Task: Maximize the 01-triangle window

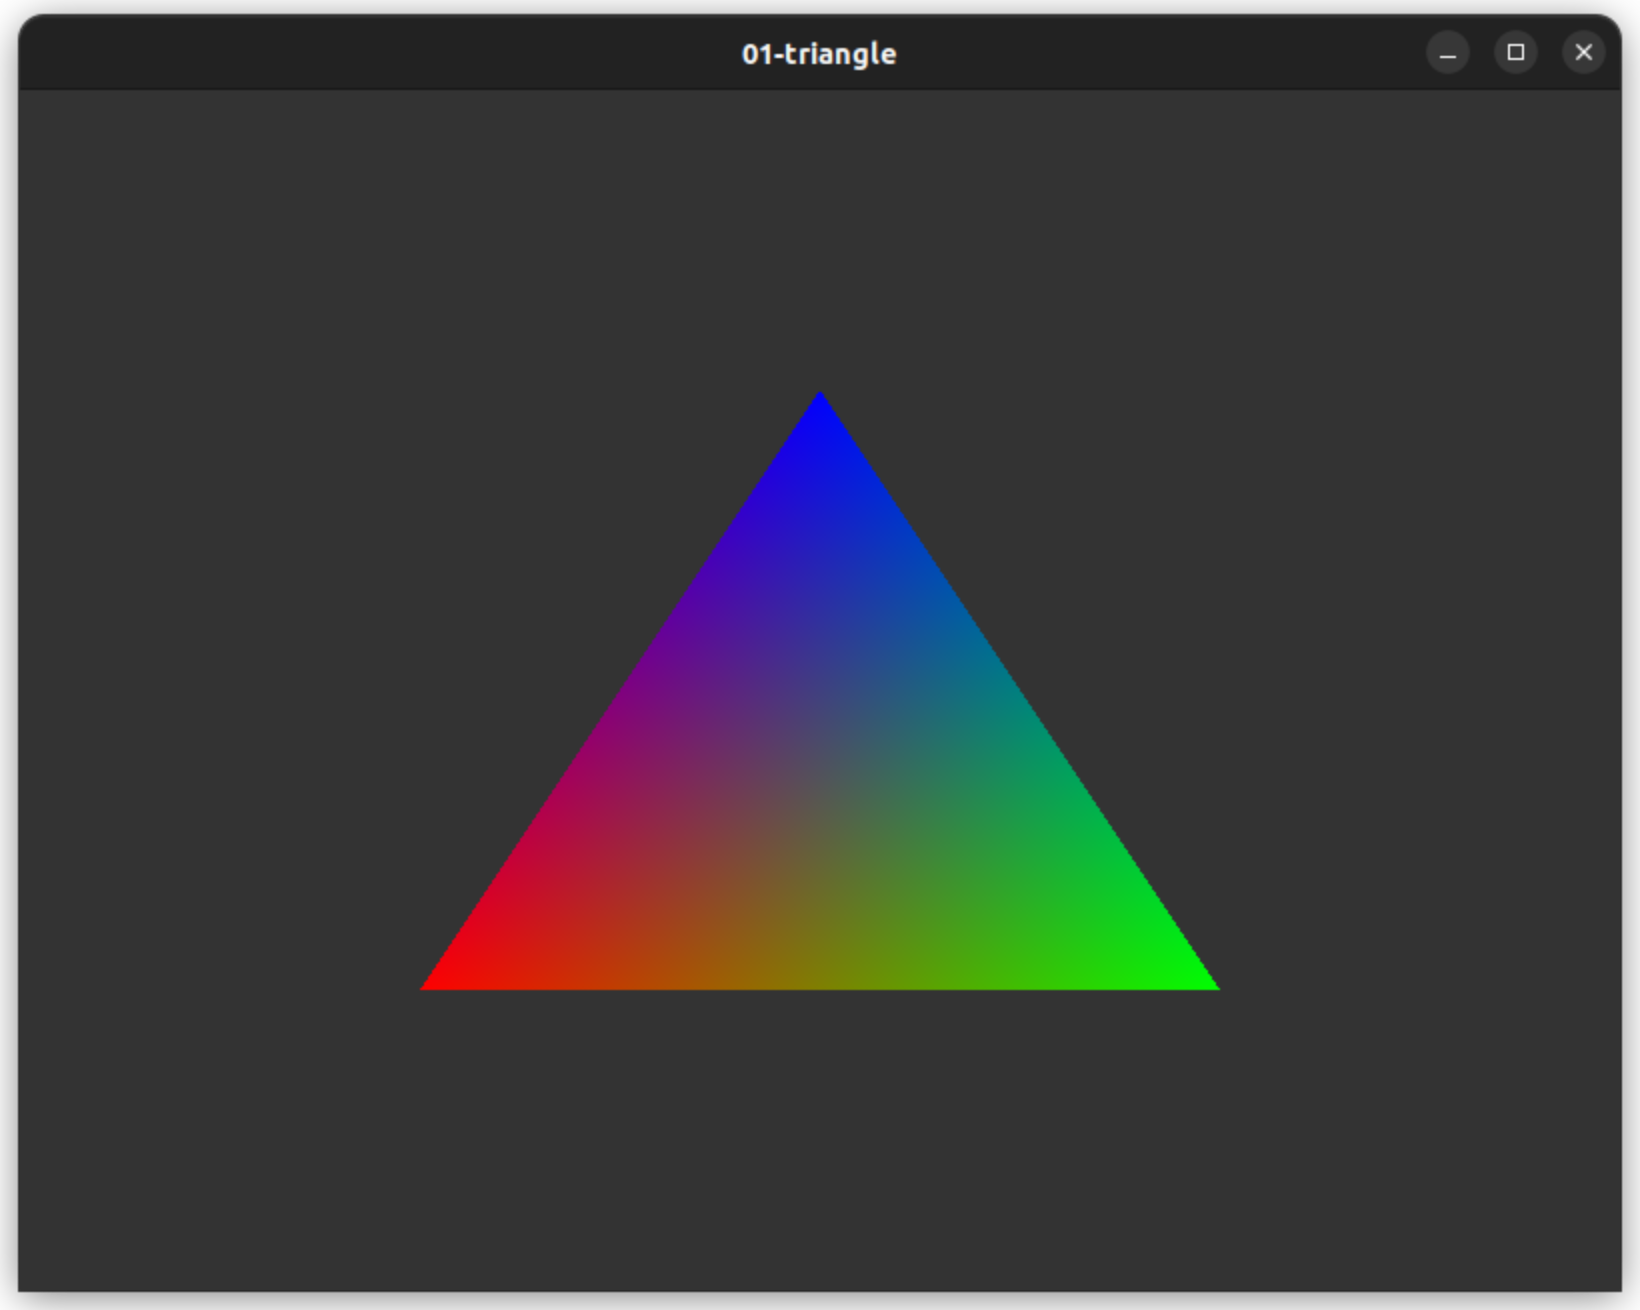Action: tap(1515, 53)
